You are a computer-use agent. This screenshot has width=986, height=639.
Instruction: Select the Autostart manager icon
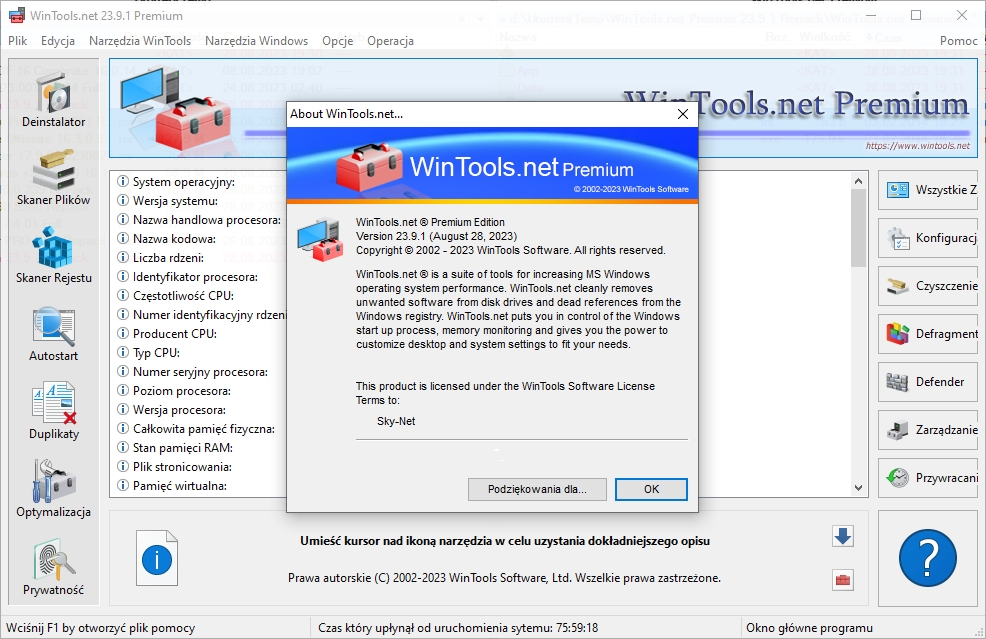(53, 335)
